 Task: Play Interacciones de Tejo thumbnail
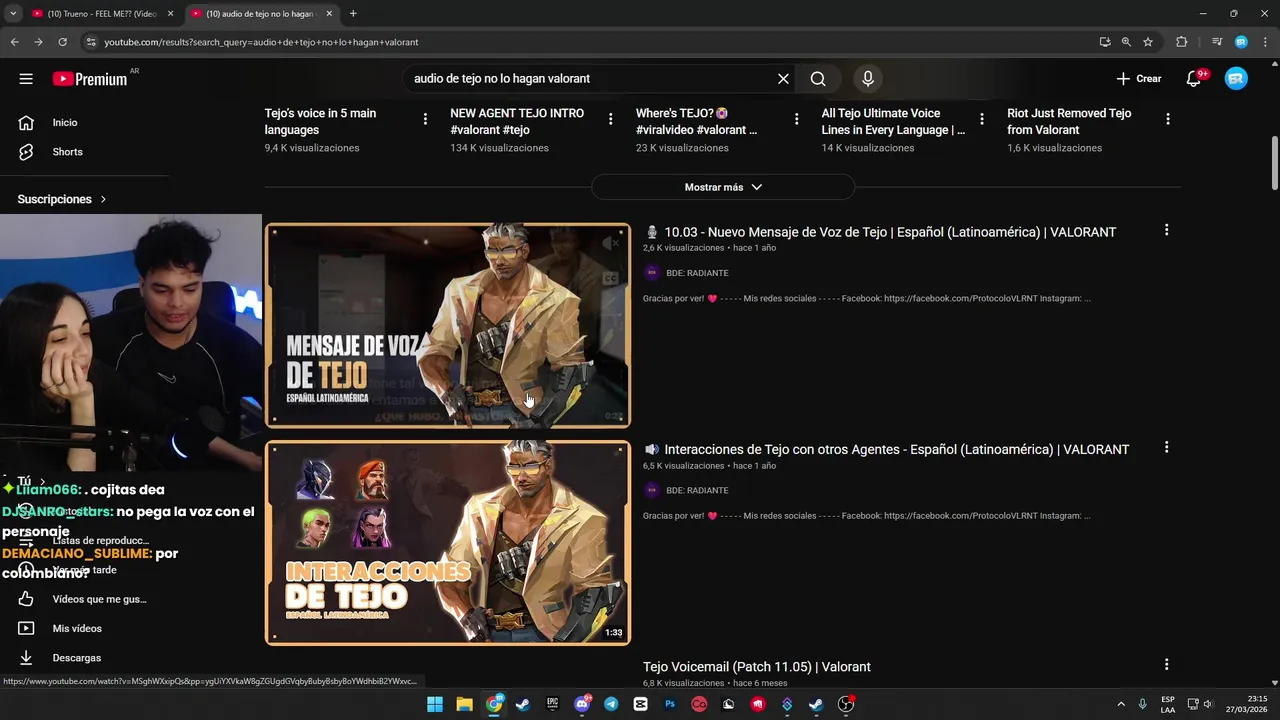point(448,543)
